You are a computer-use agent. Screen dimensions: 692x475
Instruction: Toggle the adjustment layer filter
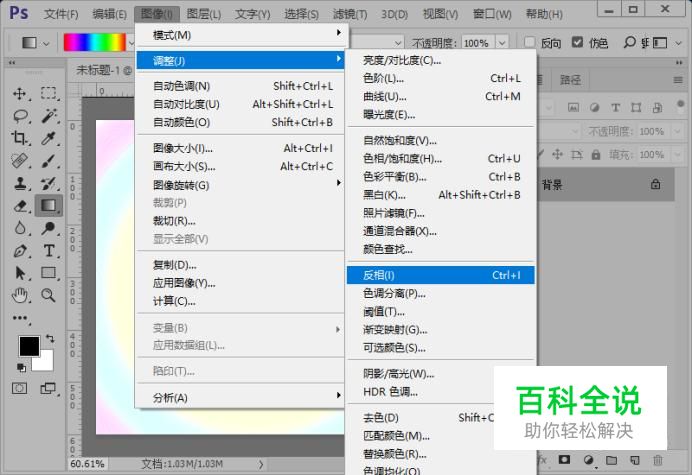(x=594, y=107)
